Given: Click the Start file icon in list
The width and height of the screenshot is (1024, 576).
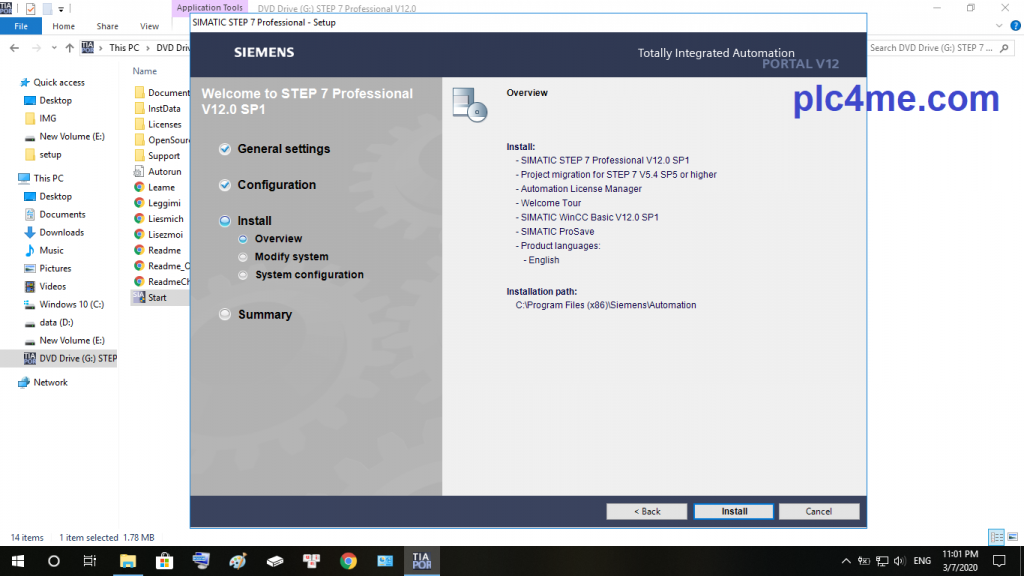Looking at the screenshot, I should click(139, 298).
